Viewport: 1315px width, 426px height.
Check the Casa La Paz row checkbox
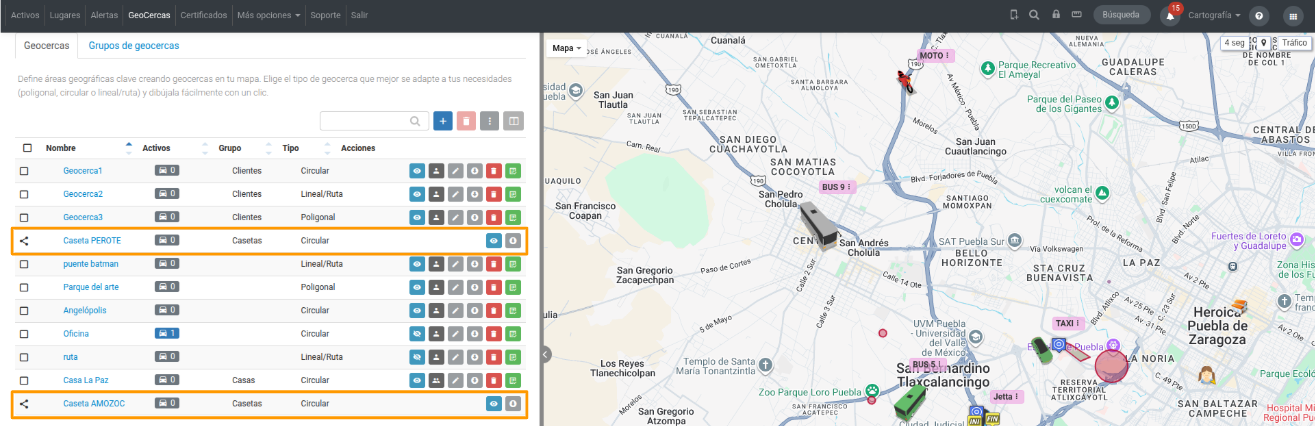point(24,380)
